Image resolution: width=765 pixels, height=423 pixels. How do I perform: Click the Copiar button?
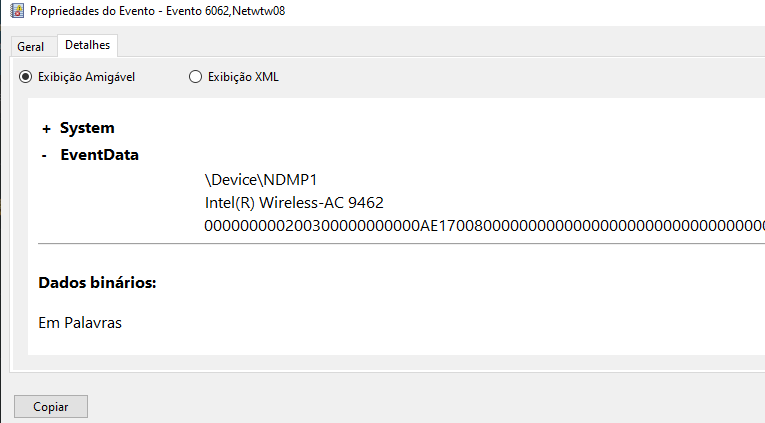(51, 406)
